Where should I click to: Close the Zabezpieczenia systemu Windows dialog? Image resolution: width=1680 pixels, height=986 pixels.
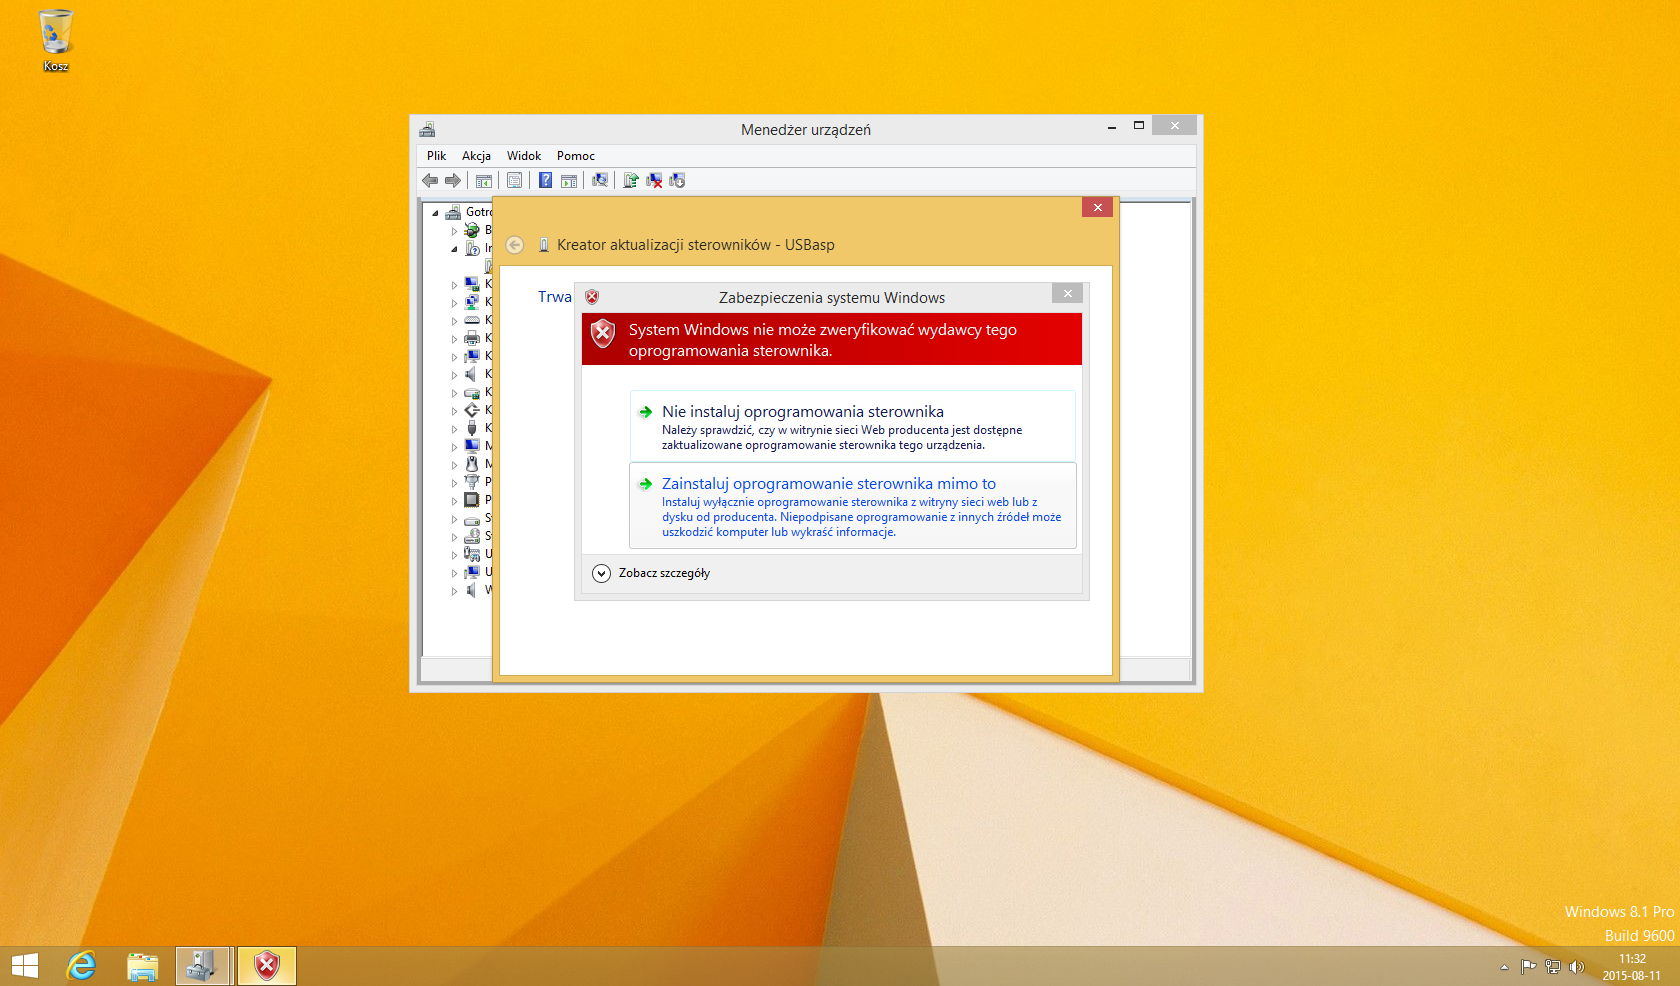tap(1067, 293)
